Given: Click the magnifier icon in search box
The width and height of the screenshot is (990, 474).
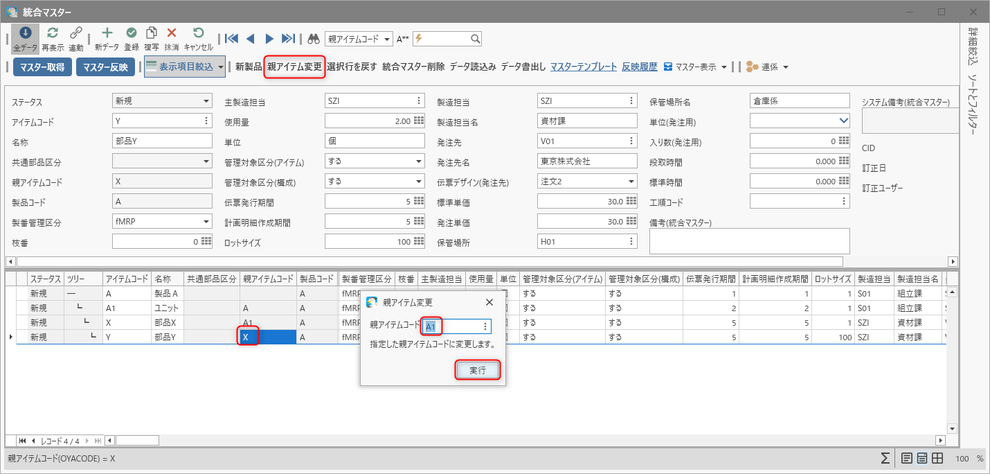Looking at the screenshot, I should pyautogui.click(x=476, y=39).
